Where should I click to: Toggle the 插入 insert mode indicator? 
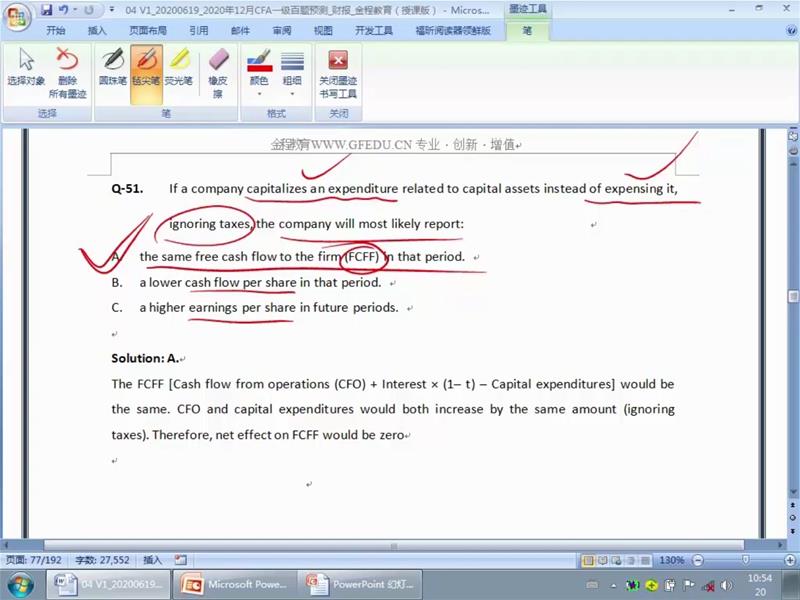coord(153,560)
